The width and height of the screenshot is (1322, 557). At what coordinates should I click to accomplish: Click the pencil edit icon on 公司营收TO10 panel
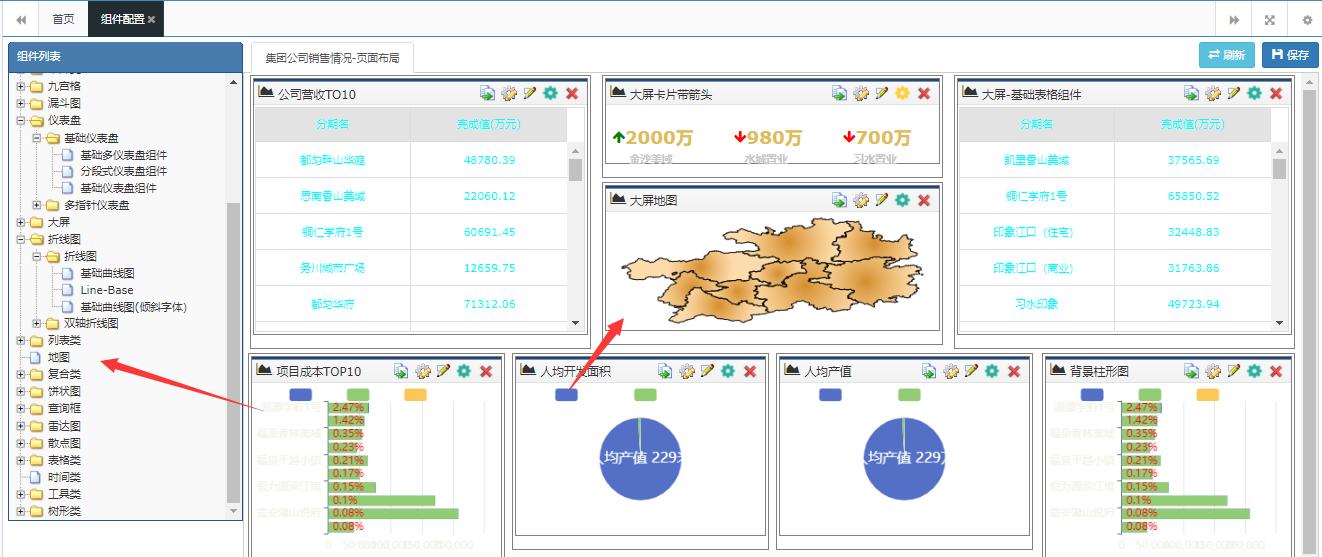[530, 93]
